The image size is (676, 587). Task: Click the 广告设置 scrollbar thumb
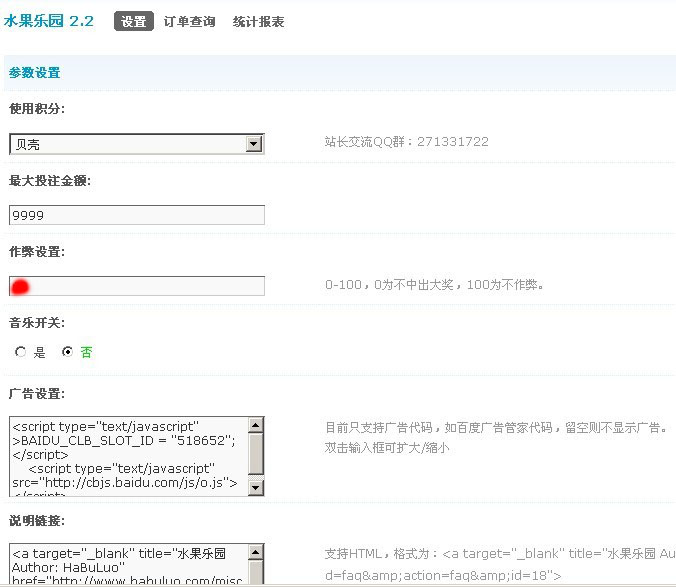(x=256, y=454)
